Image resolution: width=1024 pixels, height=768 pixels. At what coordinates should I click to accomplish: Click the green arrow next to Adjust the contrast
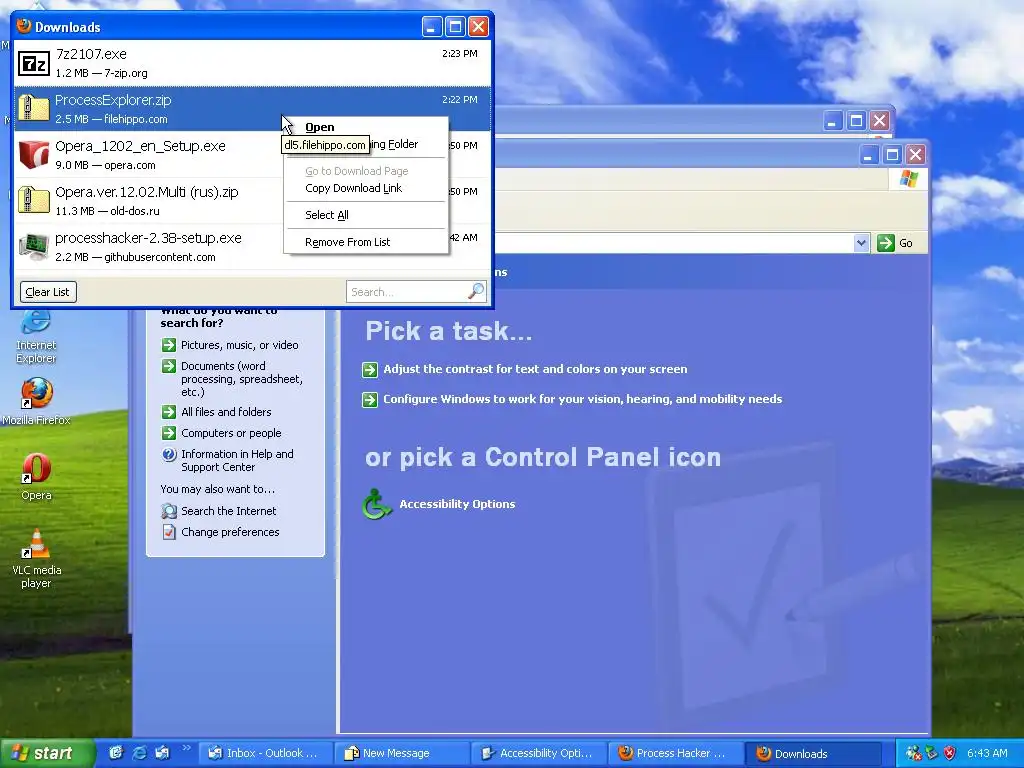pyautogui.click(x=370, y=370)
